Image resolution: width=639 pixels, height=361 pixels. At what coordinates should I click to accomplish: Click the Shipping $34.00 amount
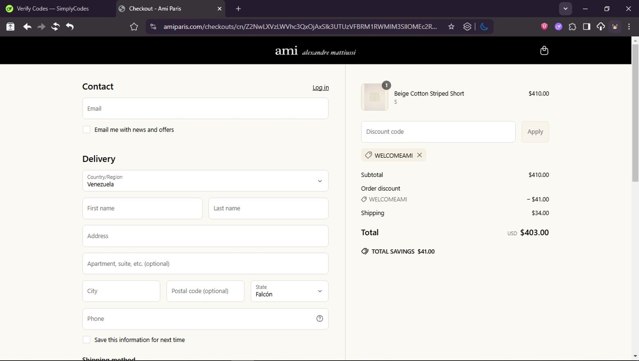pyautogui.click(x=540, y=213)
